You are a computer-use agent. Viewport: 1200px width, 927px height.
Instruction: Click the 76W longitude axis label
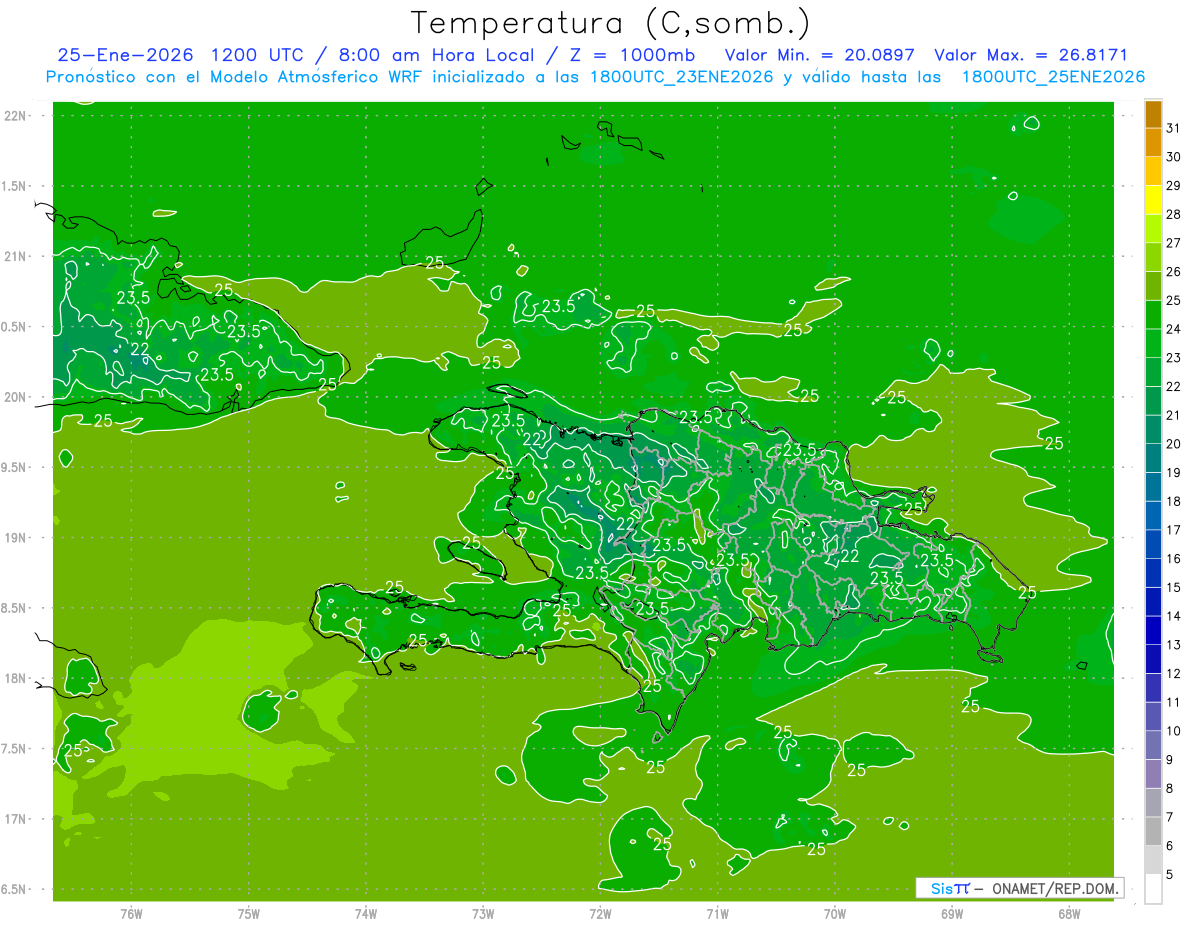pos(131,913)
